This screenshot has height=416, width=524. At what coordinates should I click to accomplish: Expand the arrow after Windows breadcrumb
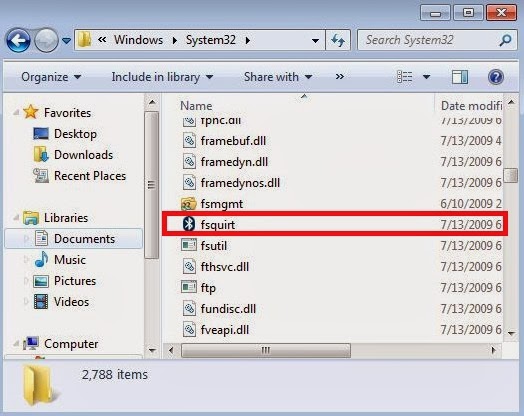[x=174, y=40]
